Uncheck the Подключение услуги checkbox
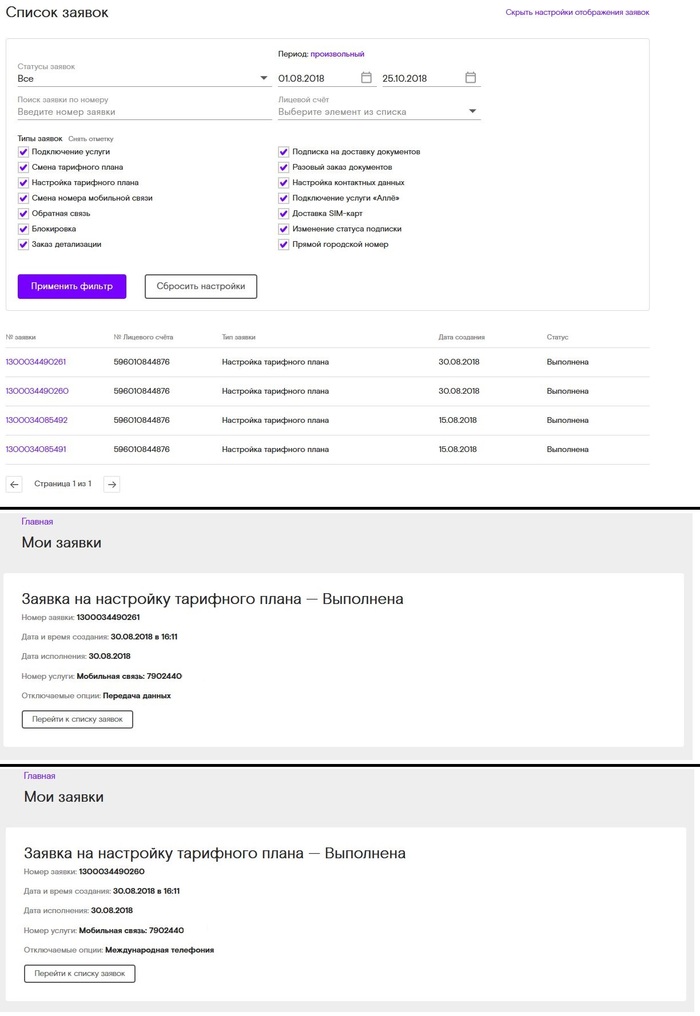The width and height of the screenshot is (700, 1016). click(x=24, y=152)
